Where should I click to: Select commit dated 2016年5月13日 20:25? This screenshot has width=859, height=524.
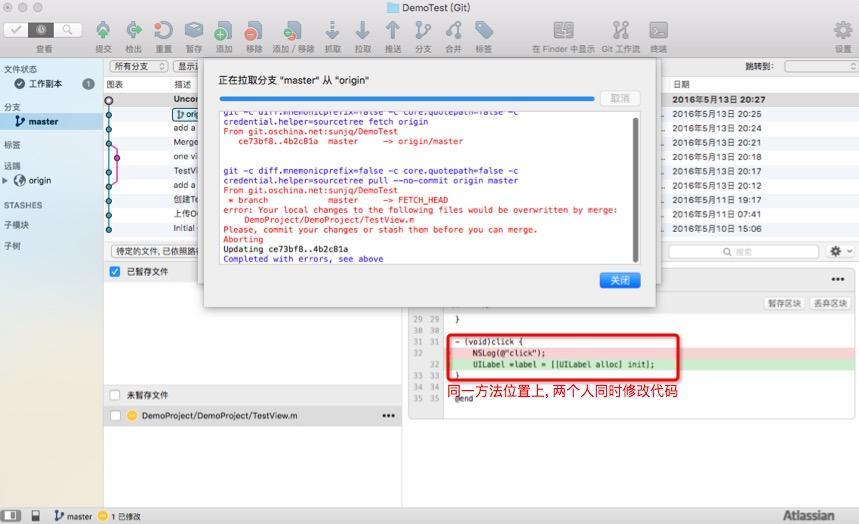[x=717, y=114]
